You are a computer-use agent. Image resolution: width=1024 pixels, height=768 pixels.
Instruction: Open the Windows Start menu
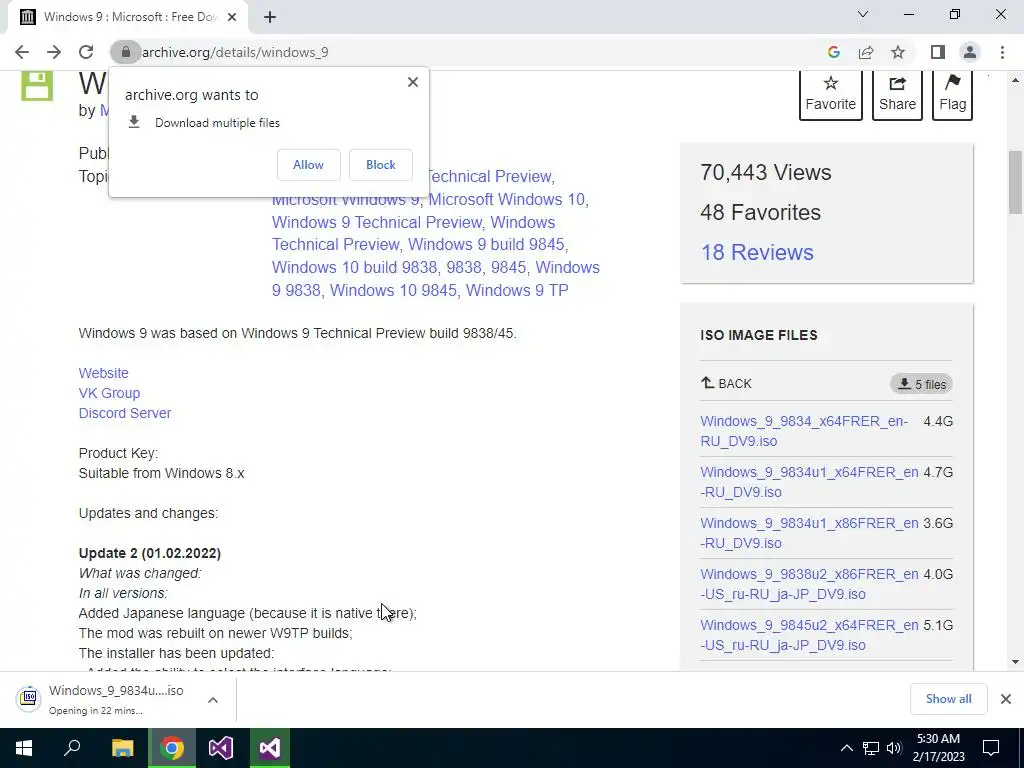click(24, 748)
